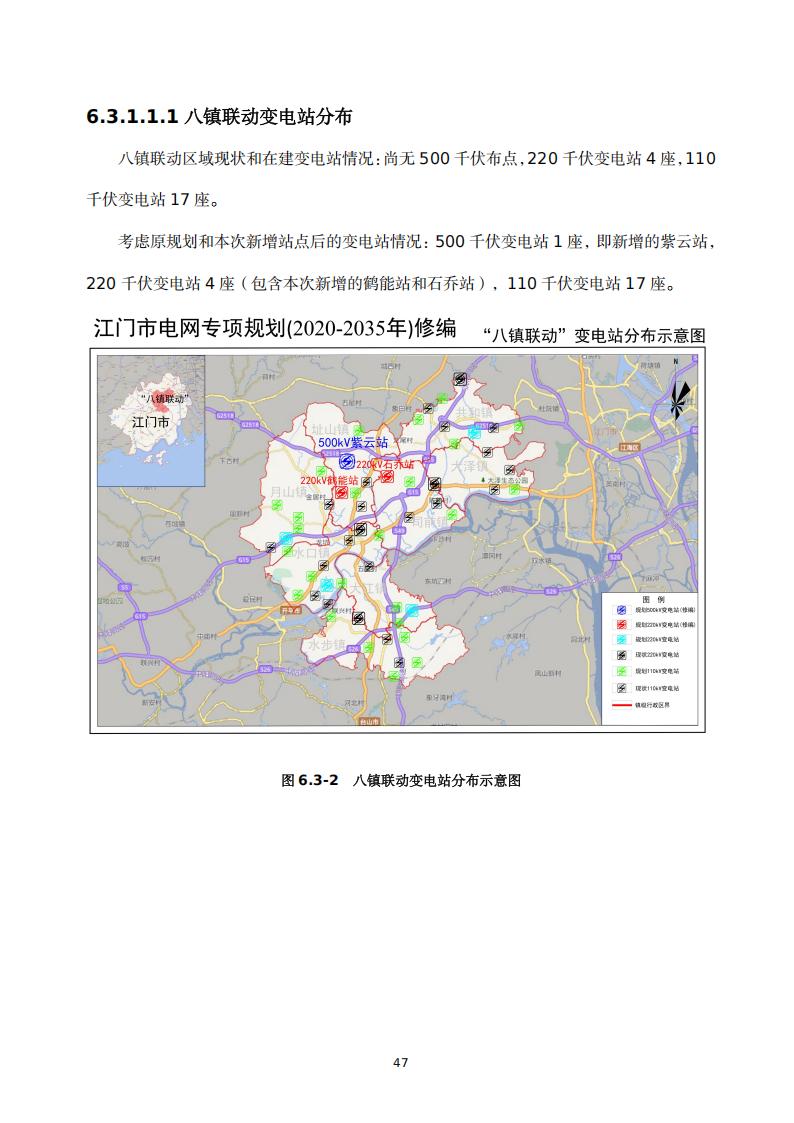
Task: Click heading 6.3.1.1.1 八镇联动变电站分布
Action: [x=219, y=117]
